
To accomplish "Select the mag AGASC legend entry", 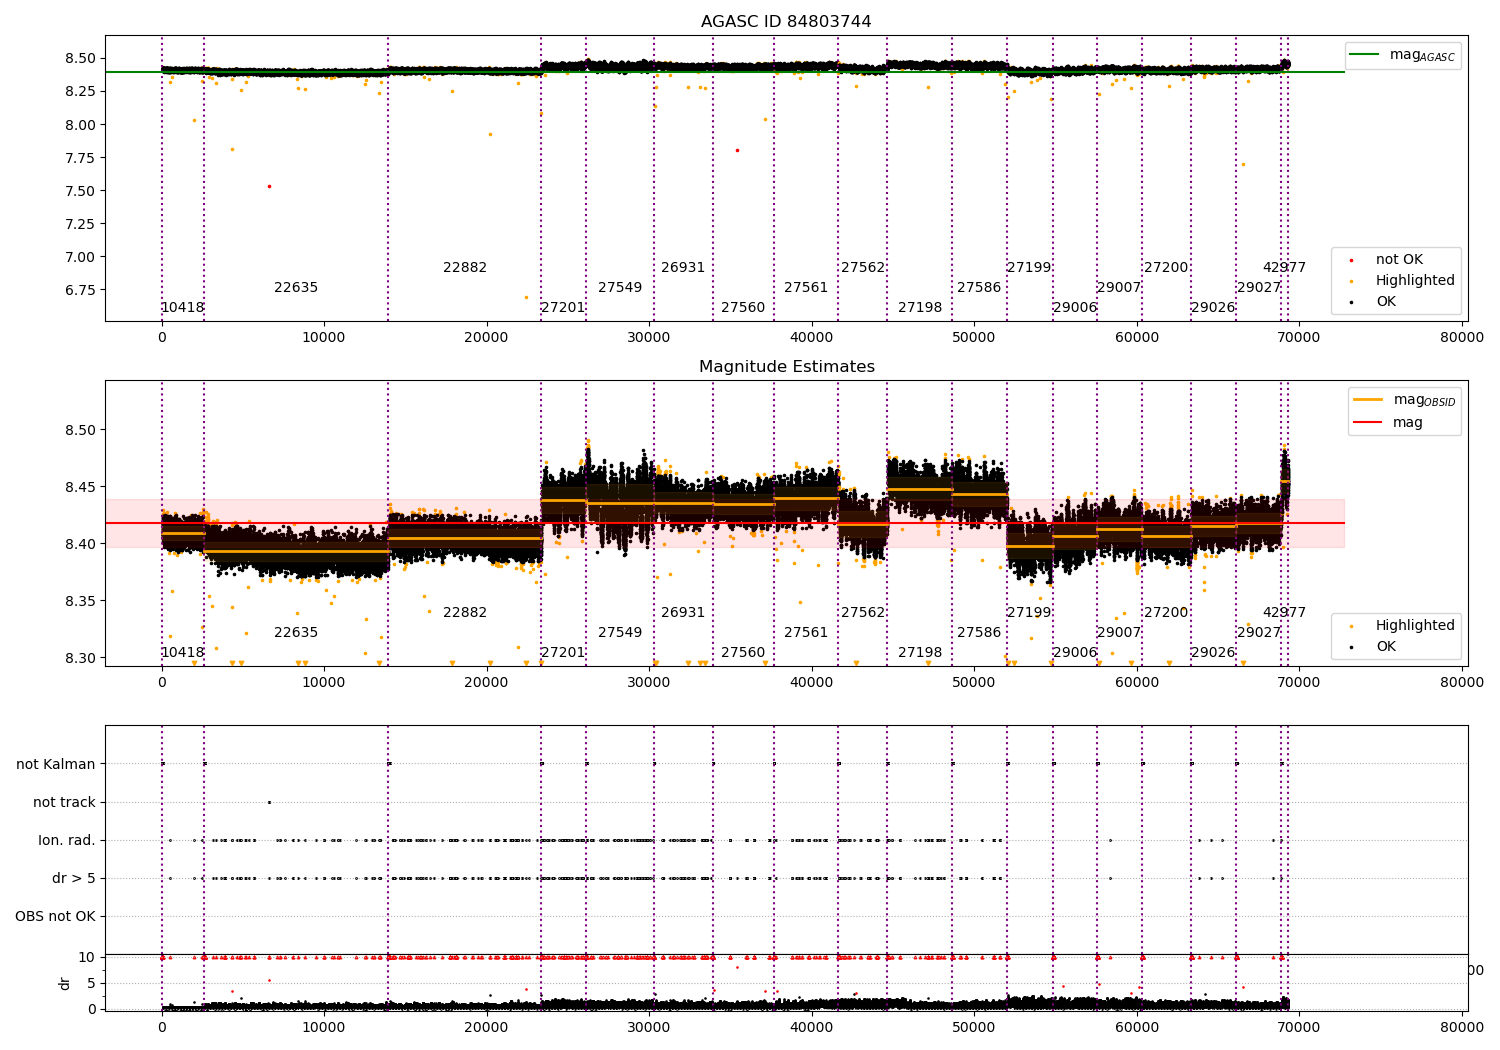I will (x=1403, y=55).
